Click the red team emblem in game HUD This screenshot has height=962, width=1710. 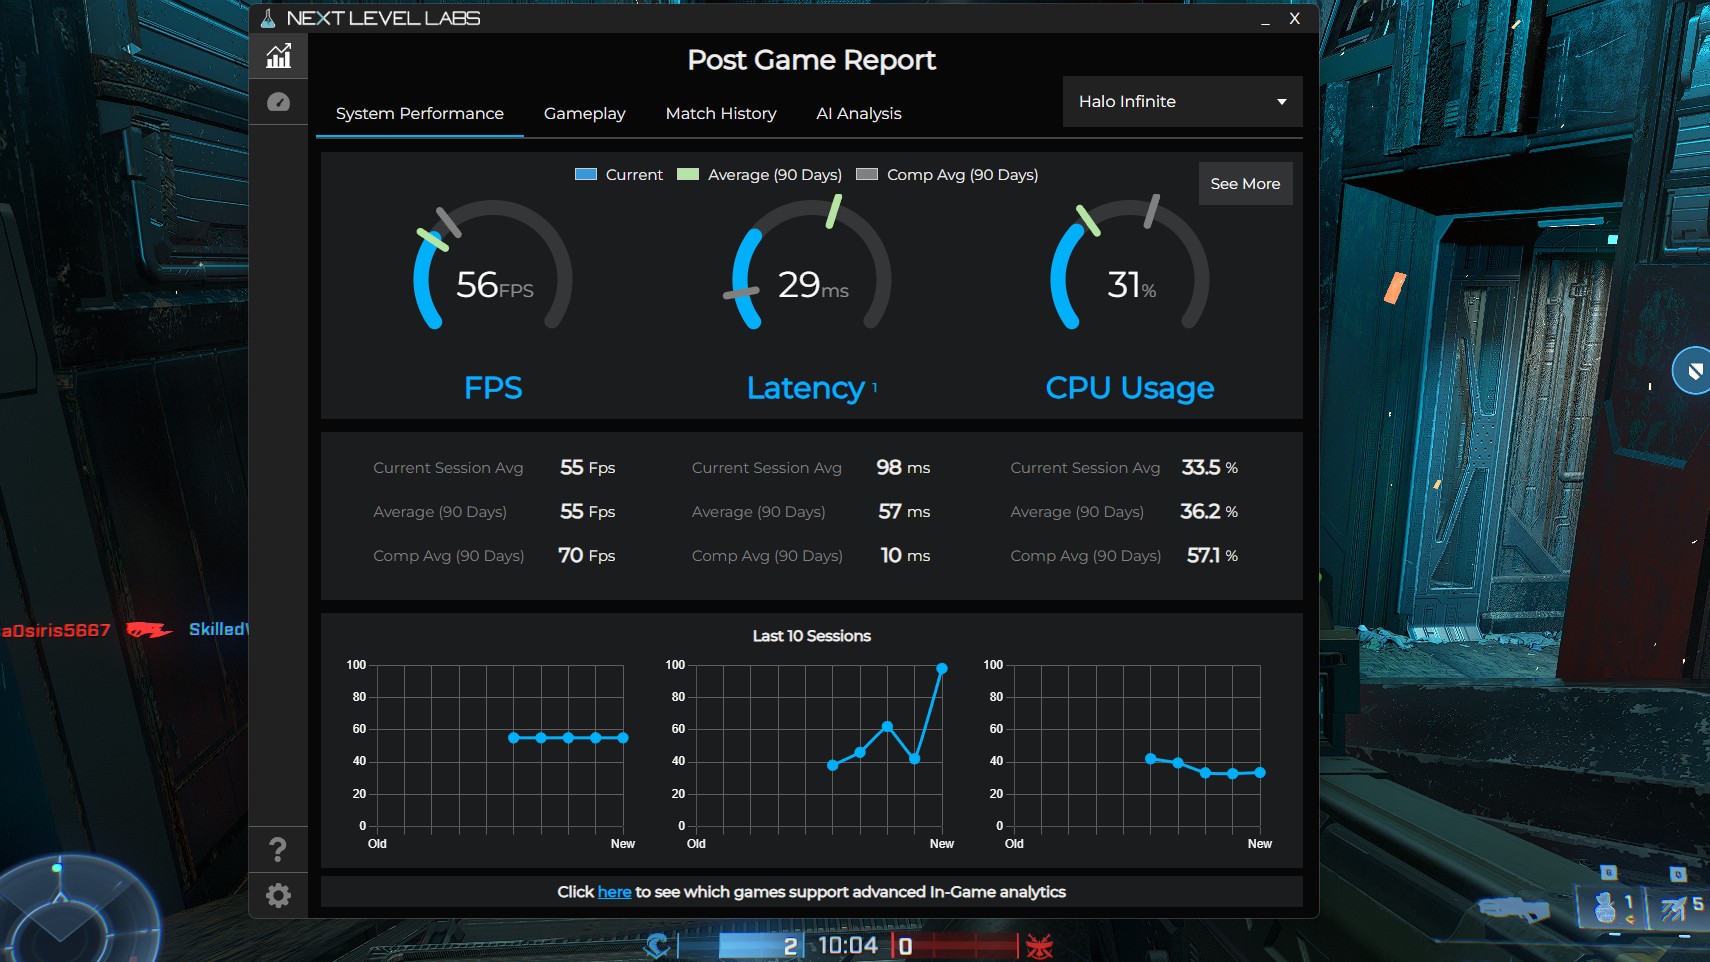(1040, 946)
